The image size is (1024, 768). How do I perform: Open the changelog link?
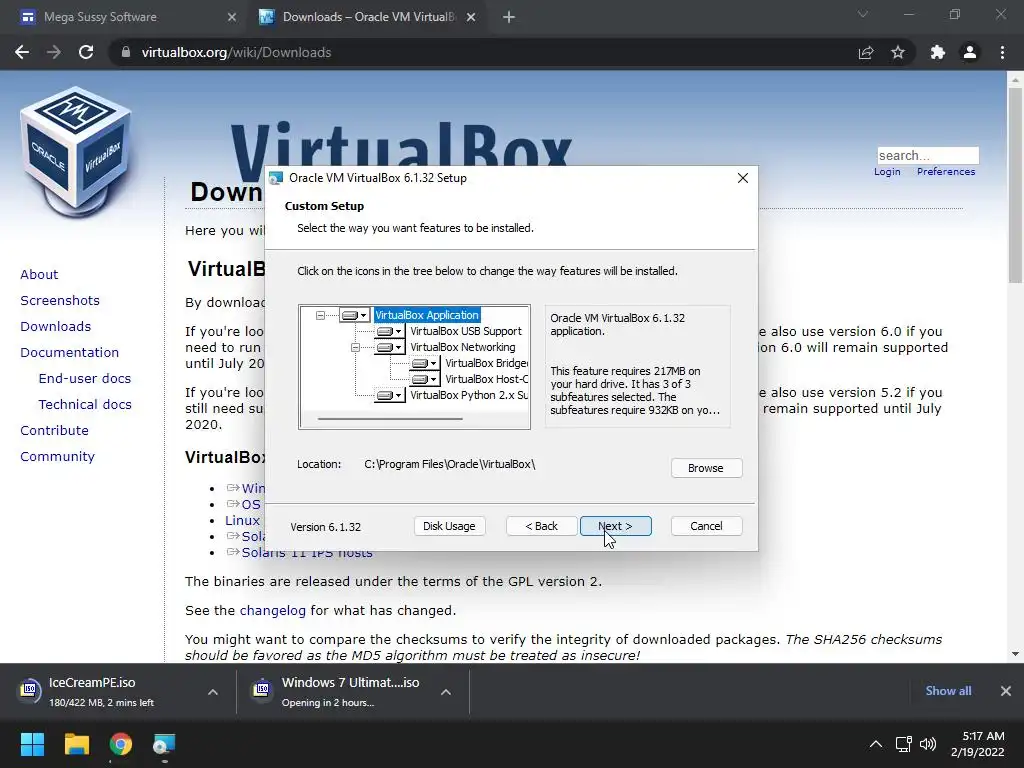[x=272, y=611]
